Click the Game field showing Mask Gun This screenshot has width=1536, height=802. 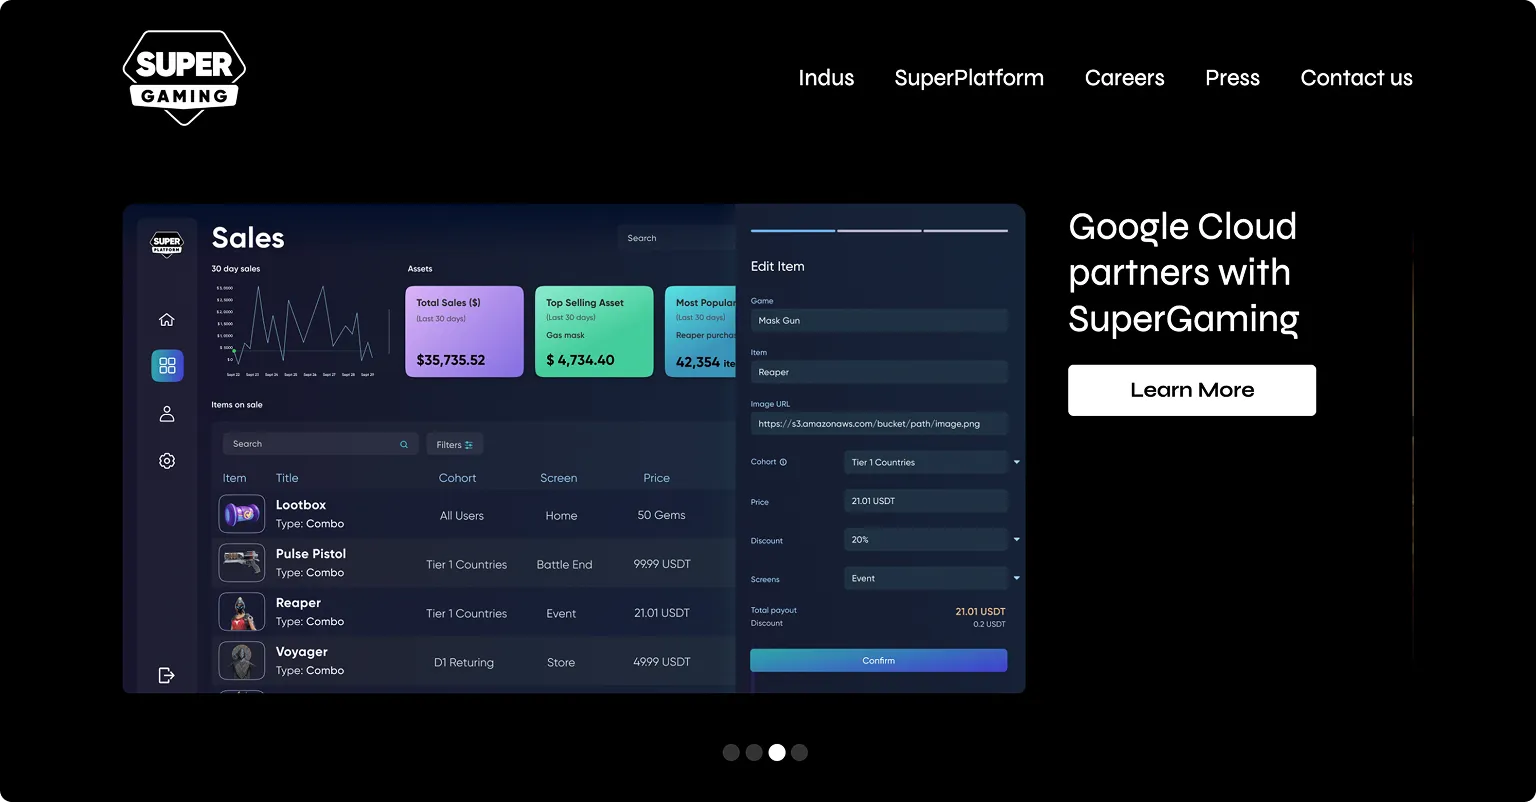[879, 320]
